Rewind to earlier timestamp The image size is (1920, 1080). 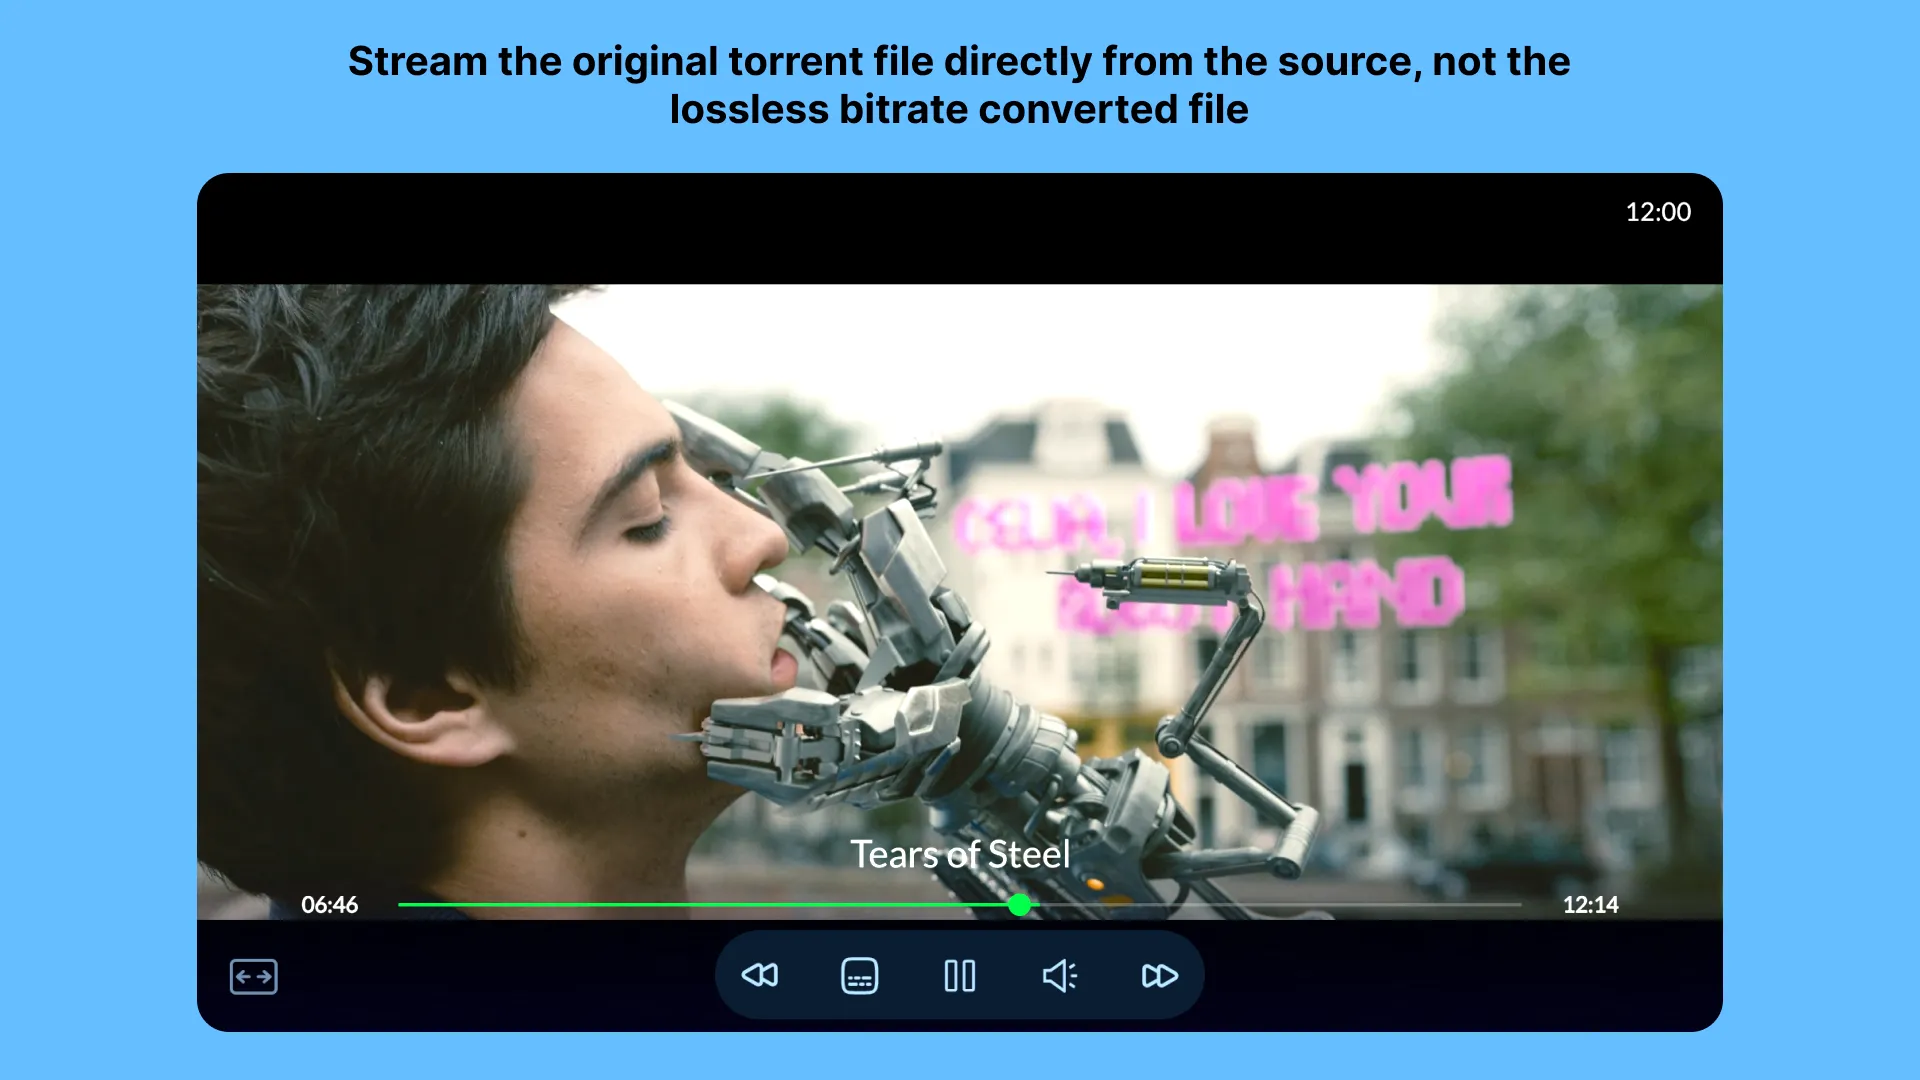(760, 976)
